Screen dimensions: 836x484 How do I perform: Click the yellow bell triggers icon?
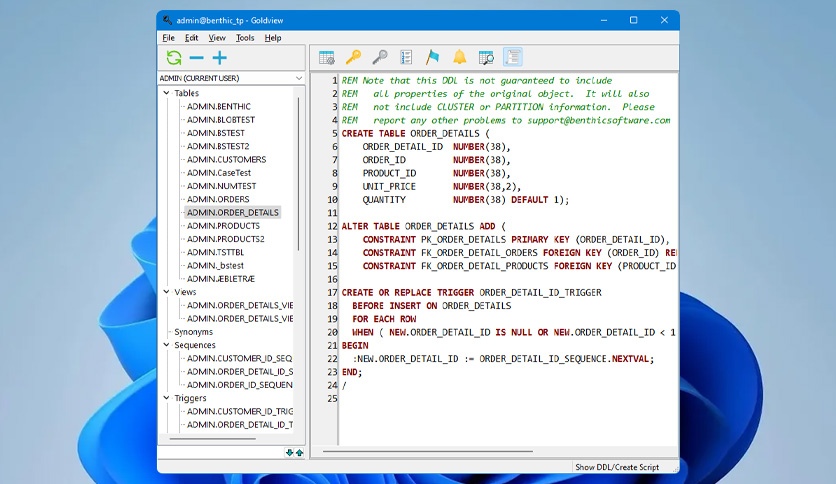point(460,57)
